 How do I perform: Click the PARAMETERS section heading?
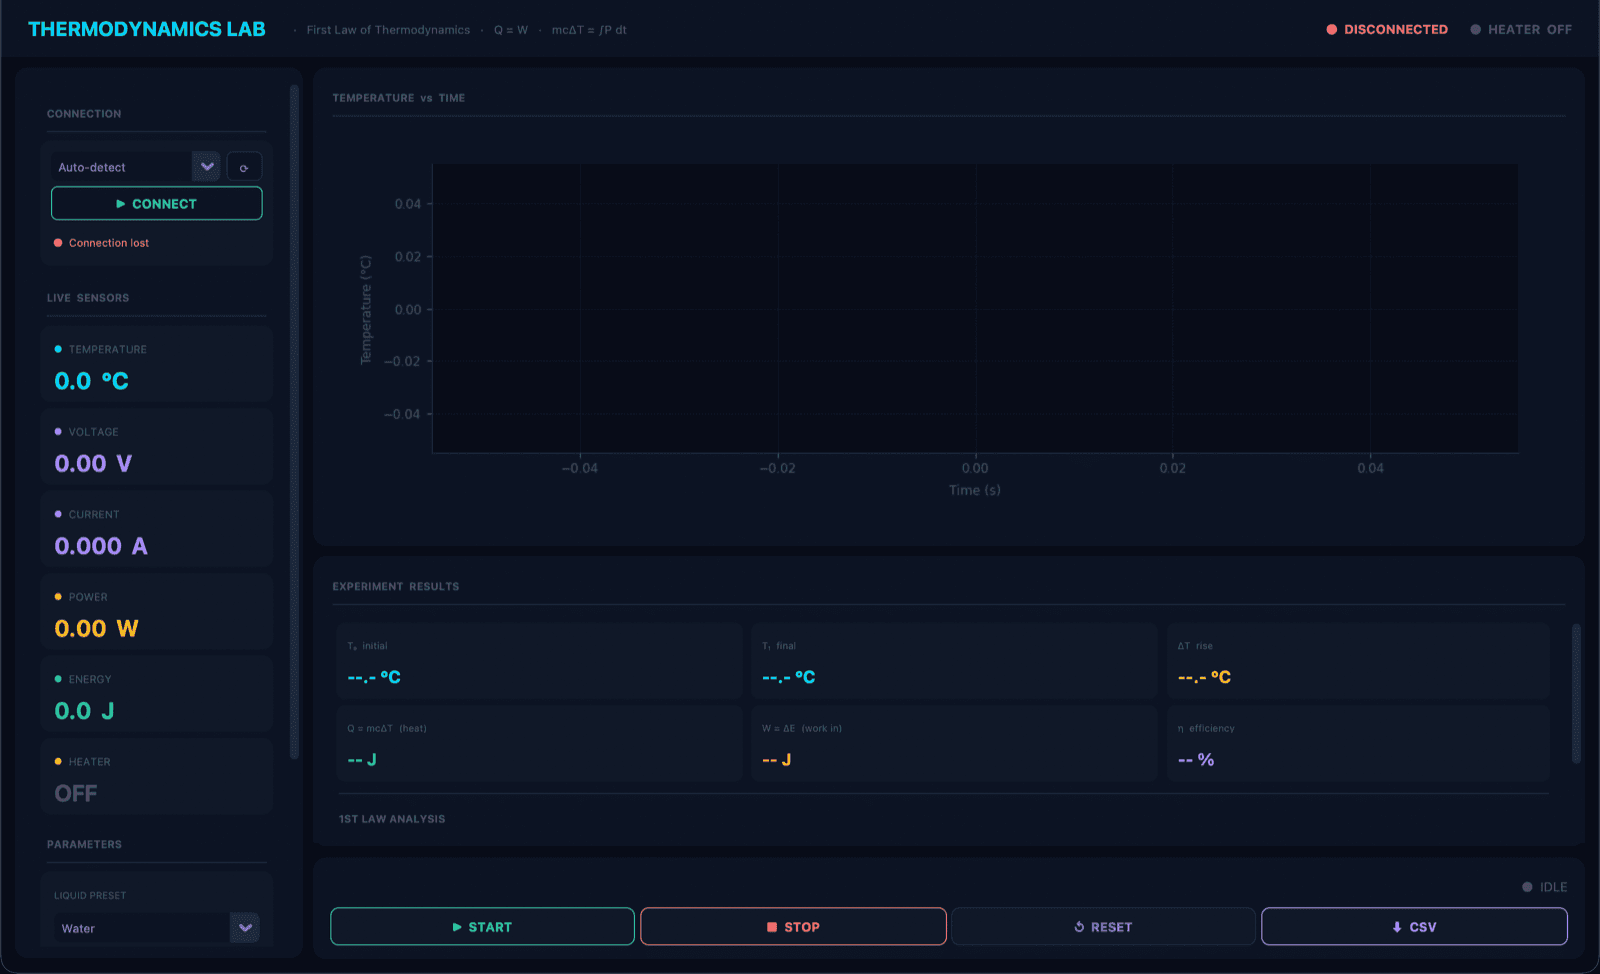84,844
